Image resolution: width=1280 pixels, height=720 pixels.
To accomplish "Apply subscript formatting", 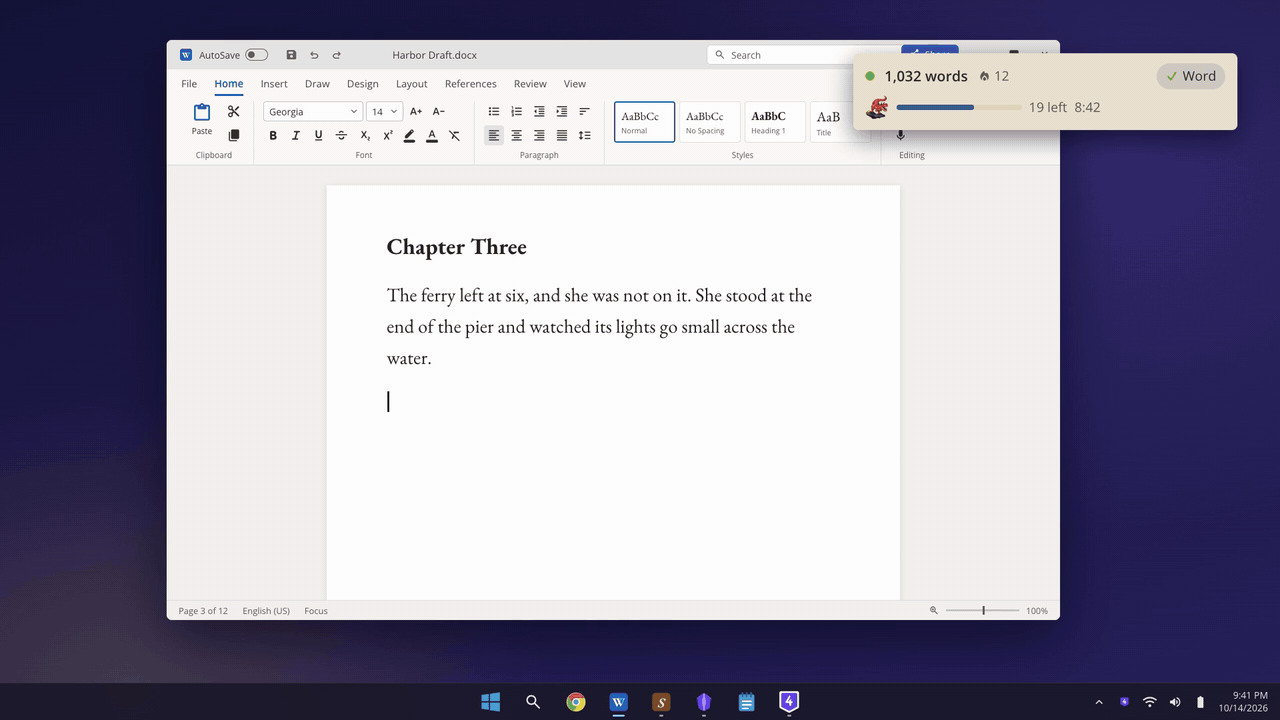I will point(365,136).
